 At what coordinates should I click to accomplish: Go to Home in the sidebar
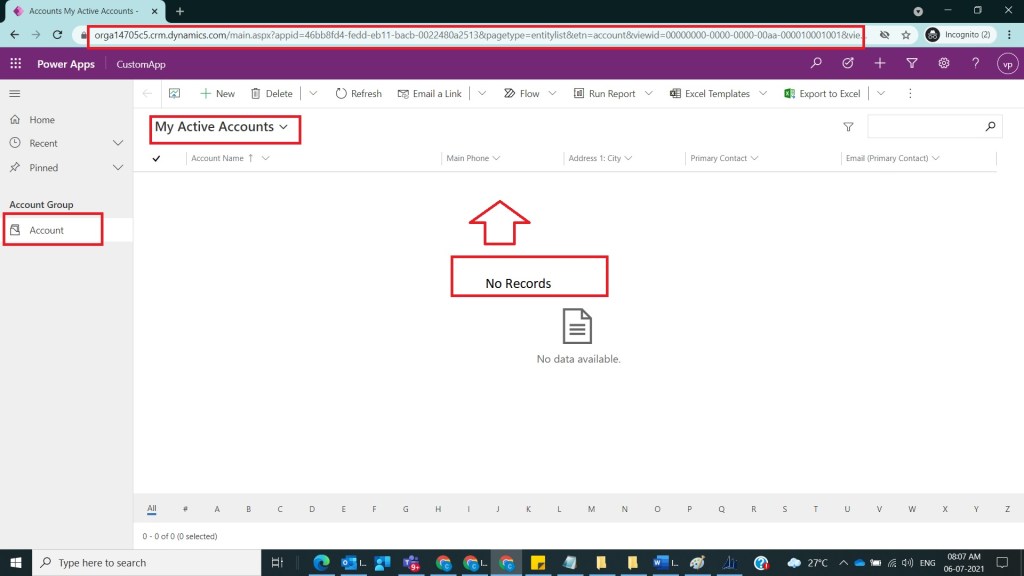pos(42,119)
